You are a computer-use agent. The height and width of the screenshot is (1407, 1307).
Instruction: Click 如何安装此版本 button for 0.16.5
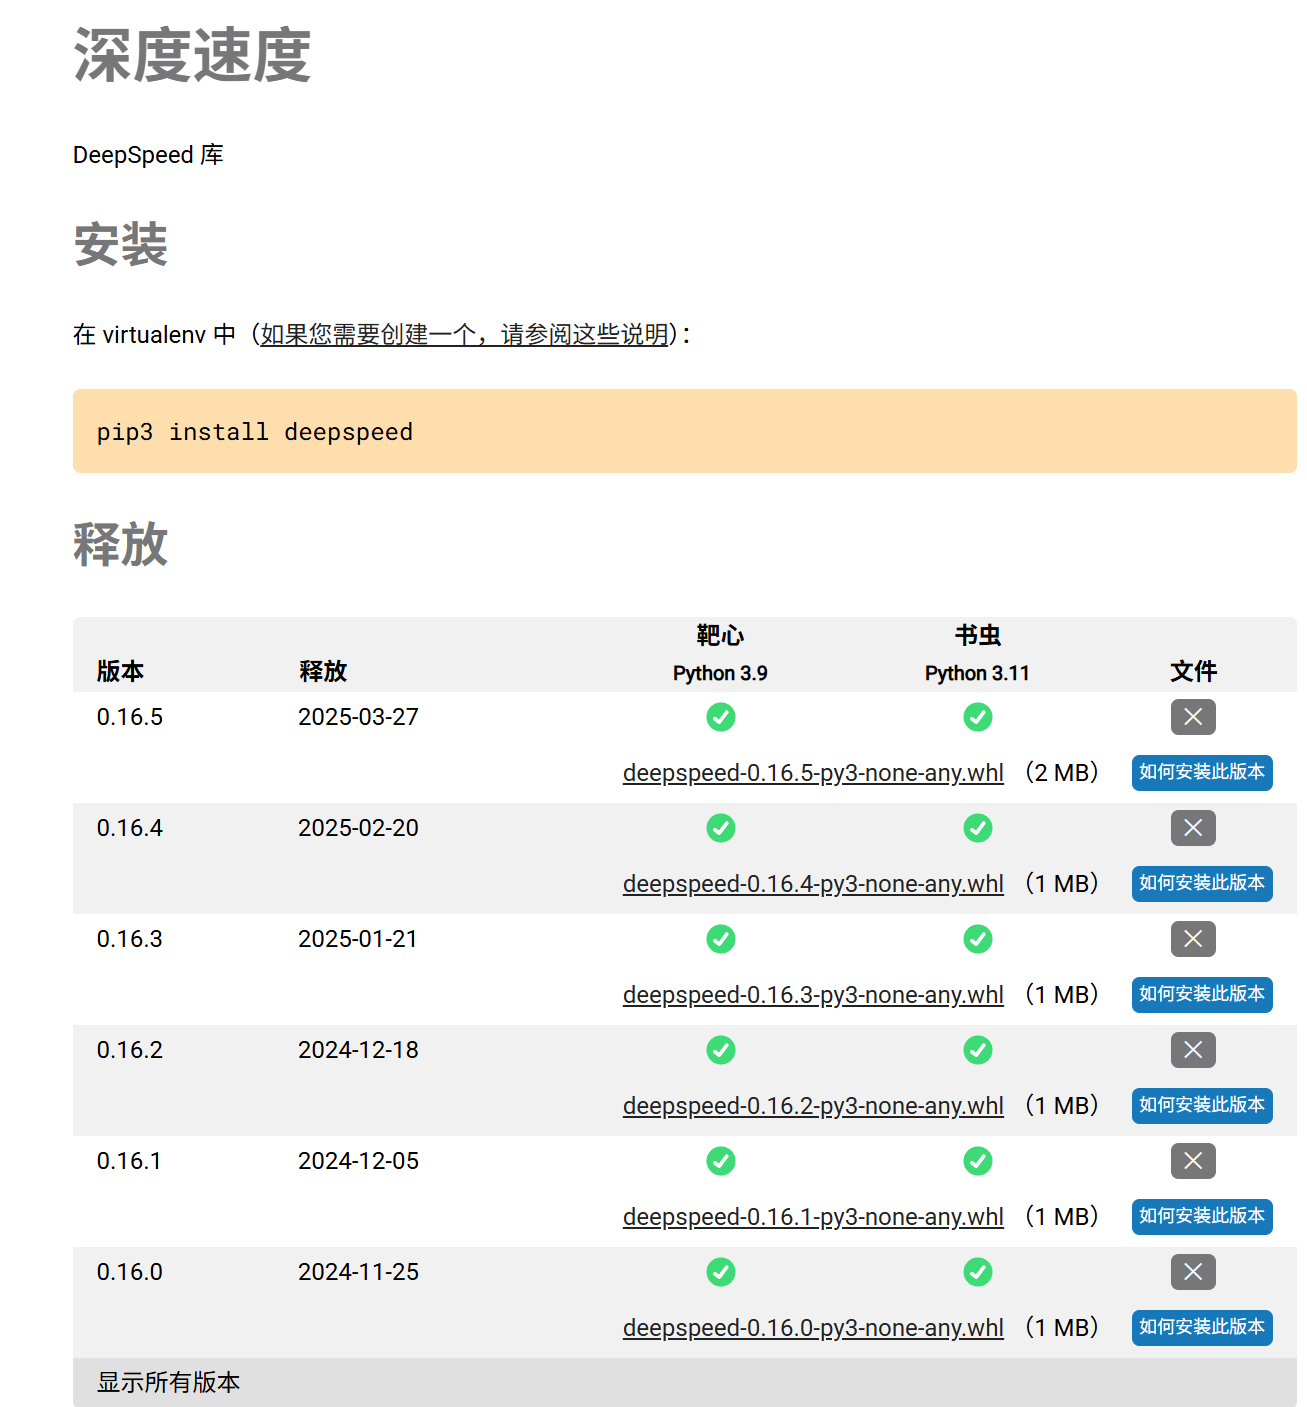click(x=1202, y=773)
